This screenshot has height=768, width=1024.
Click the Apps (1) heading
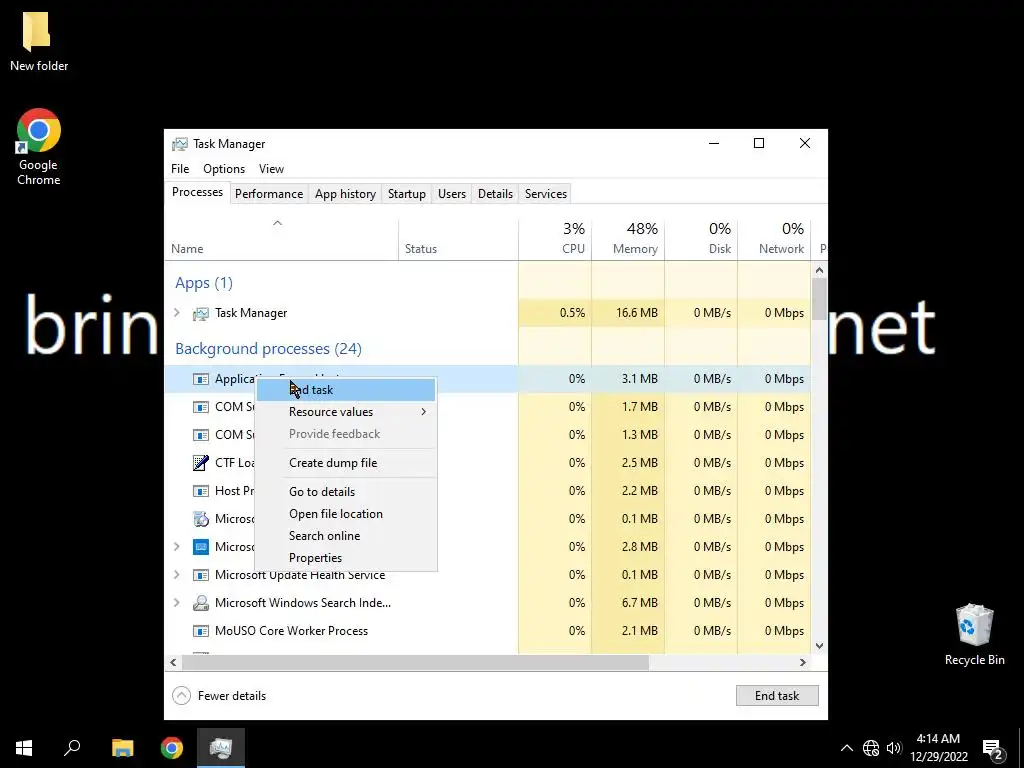(x=204, y=283)
